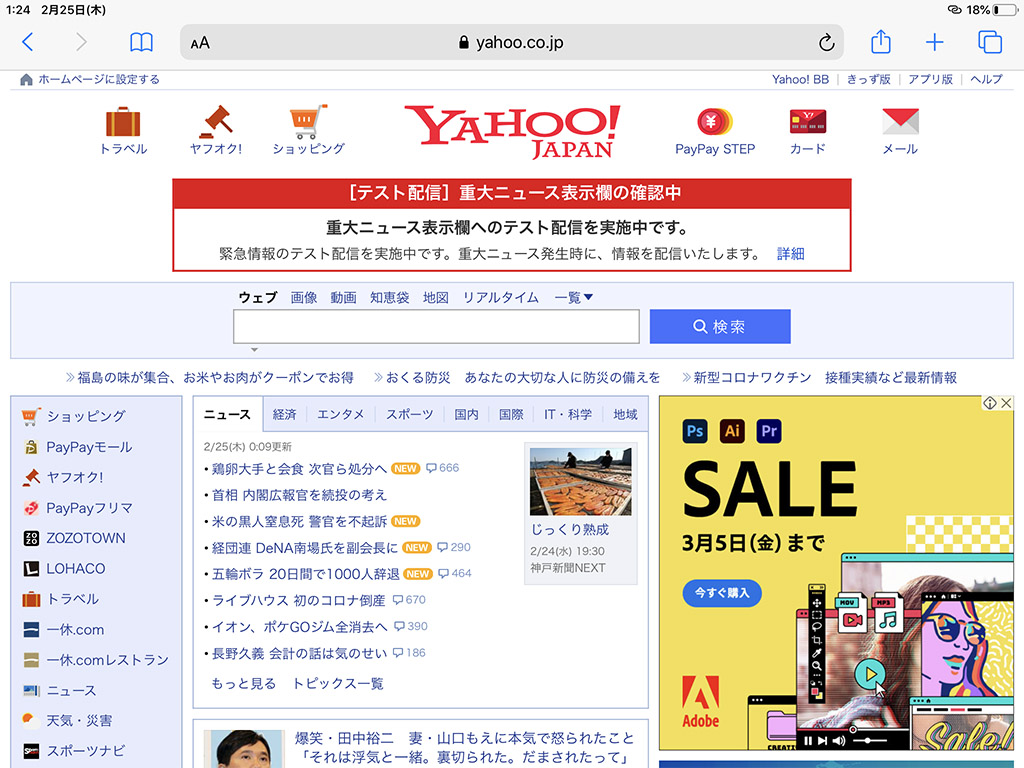Click 今すぐ購入 button in Adobe ad
Screen dimensions: 1024x768
click(722, 593)
